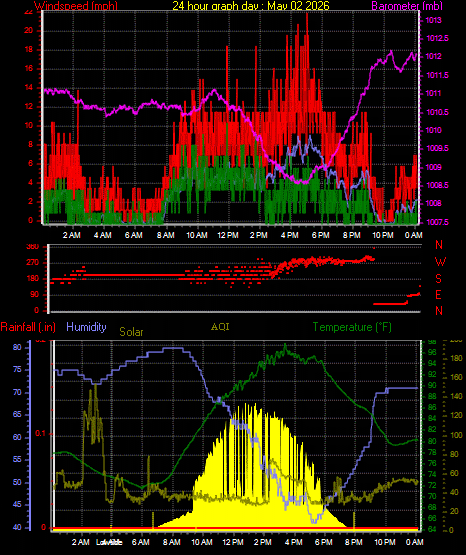466x555 pixels.
Task: Click the 1010.5 barometer scale value
Action: (437, 112)
